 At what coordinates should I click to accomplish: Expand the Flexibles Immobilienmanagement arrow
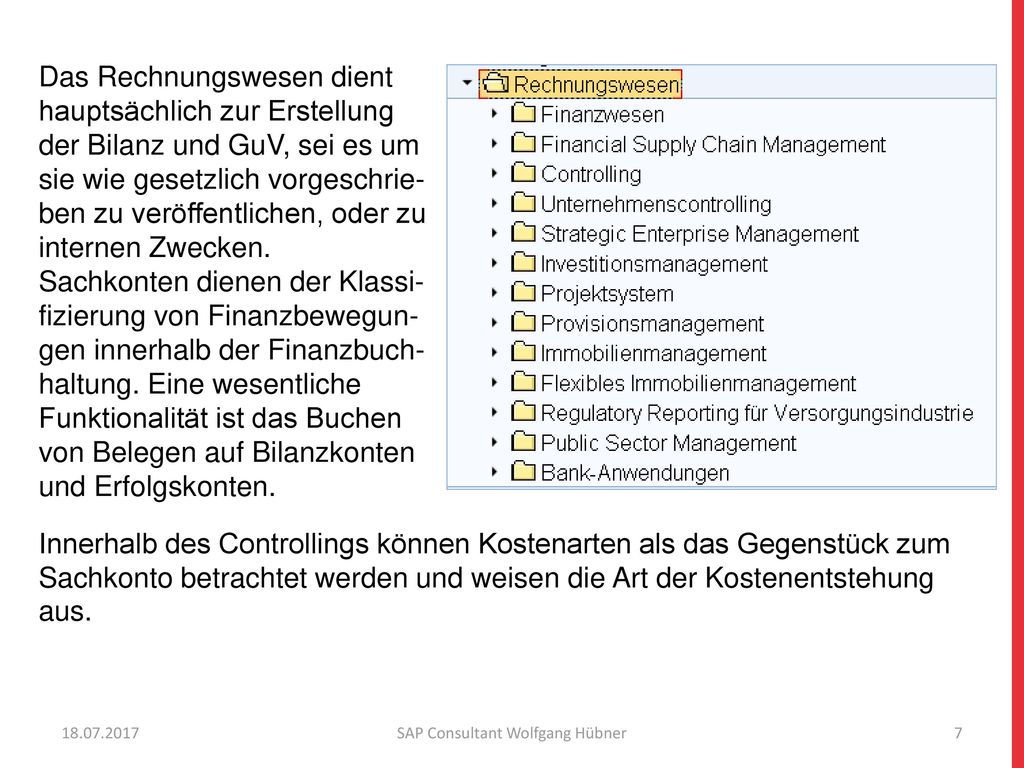click(x=494, y=383)
